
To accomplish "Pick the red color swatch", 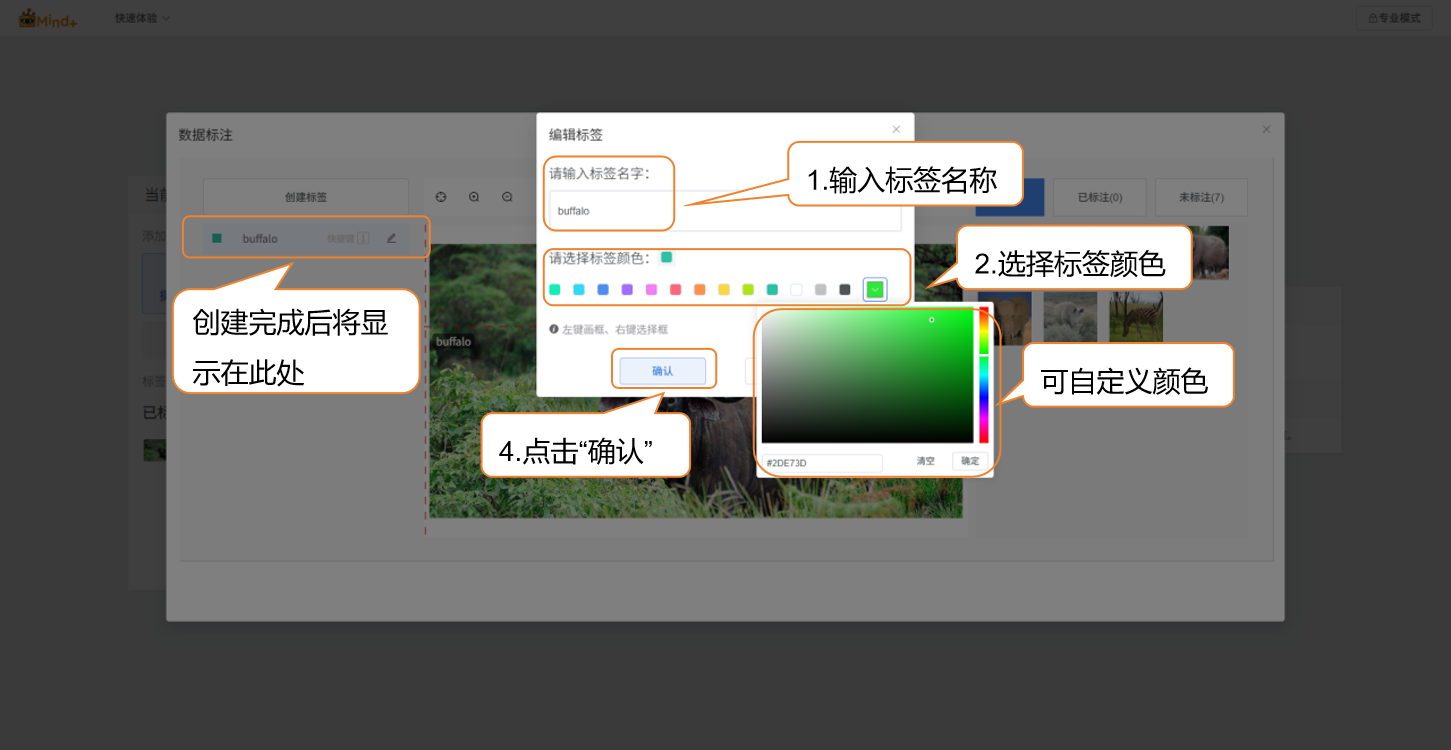I will click(675, 290).
